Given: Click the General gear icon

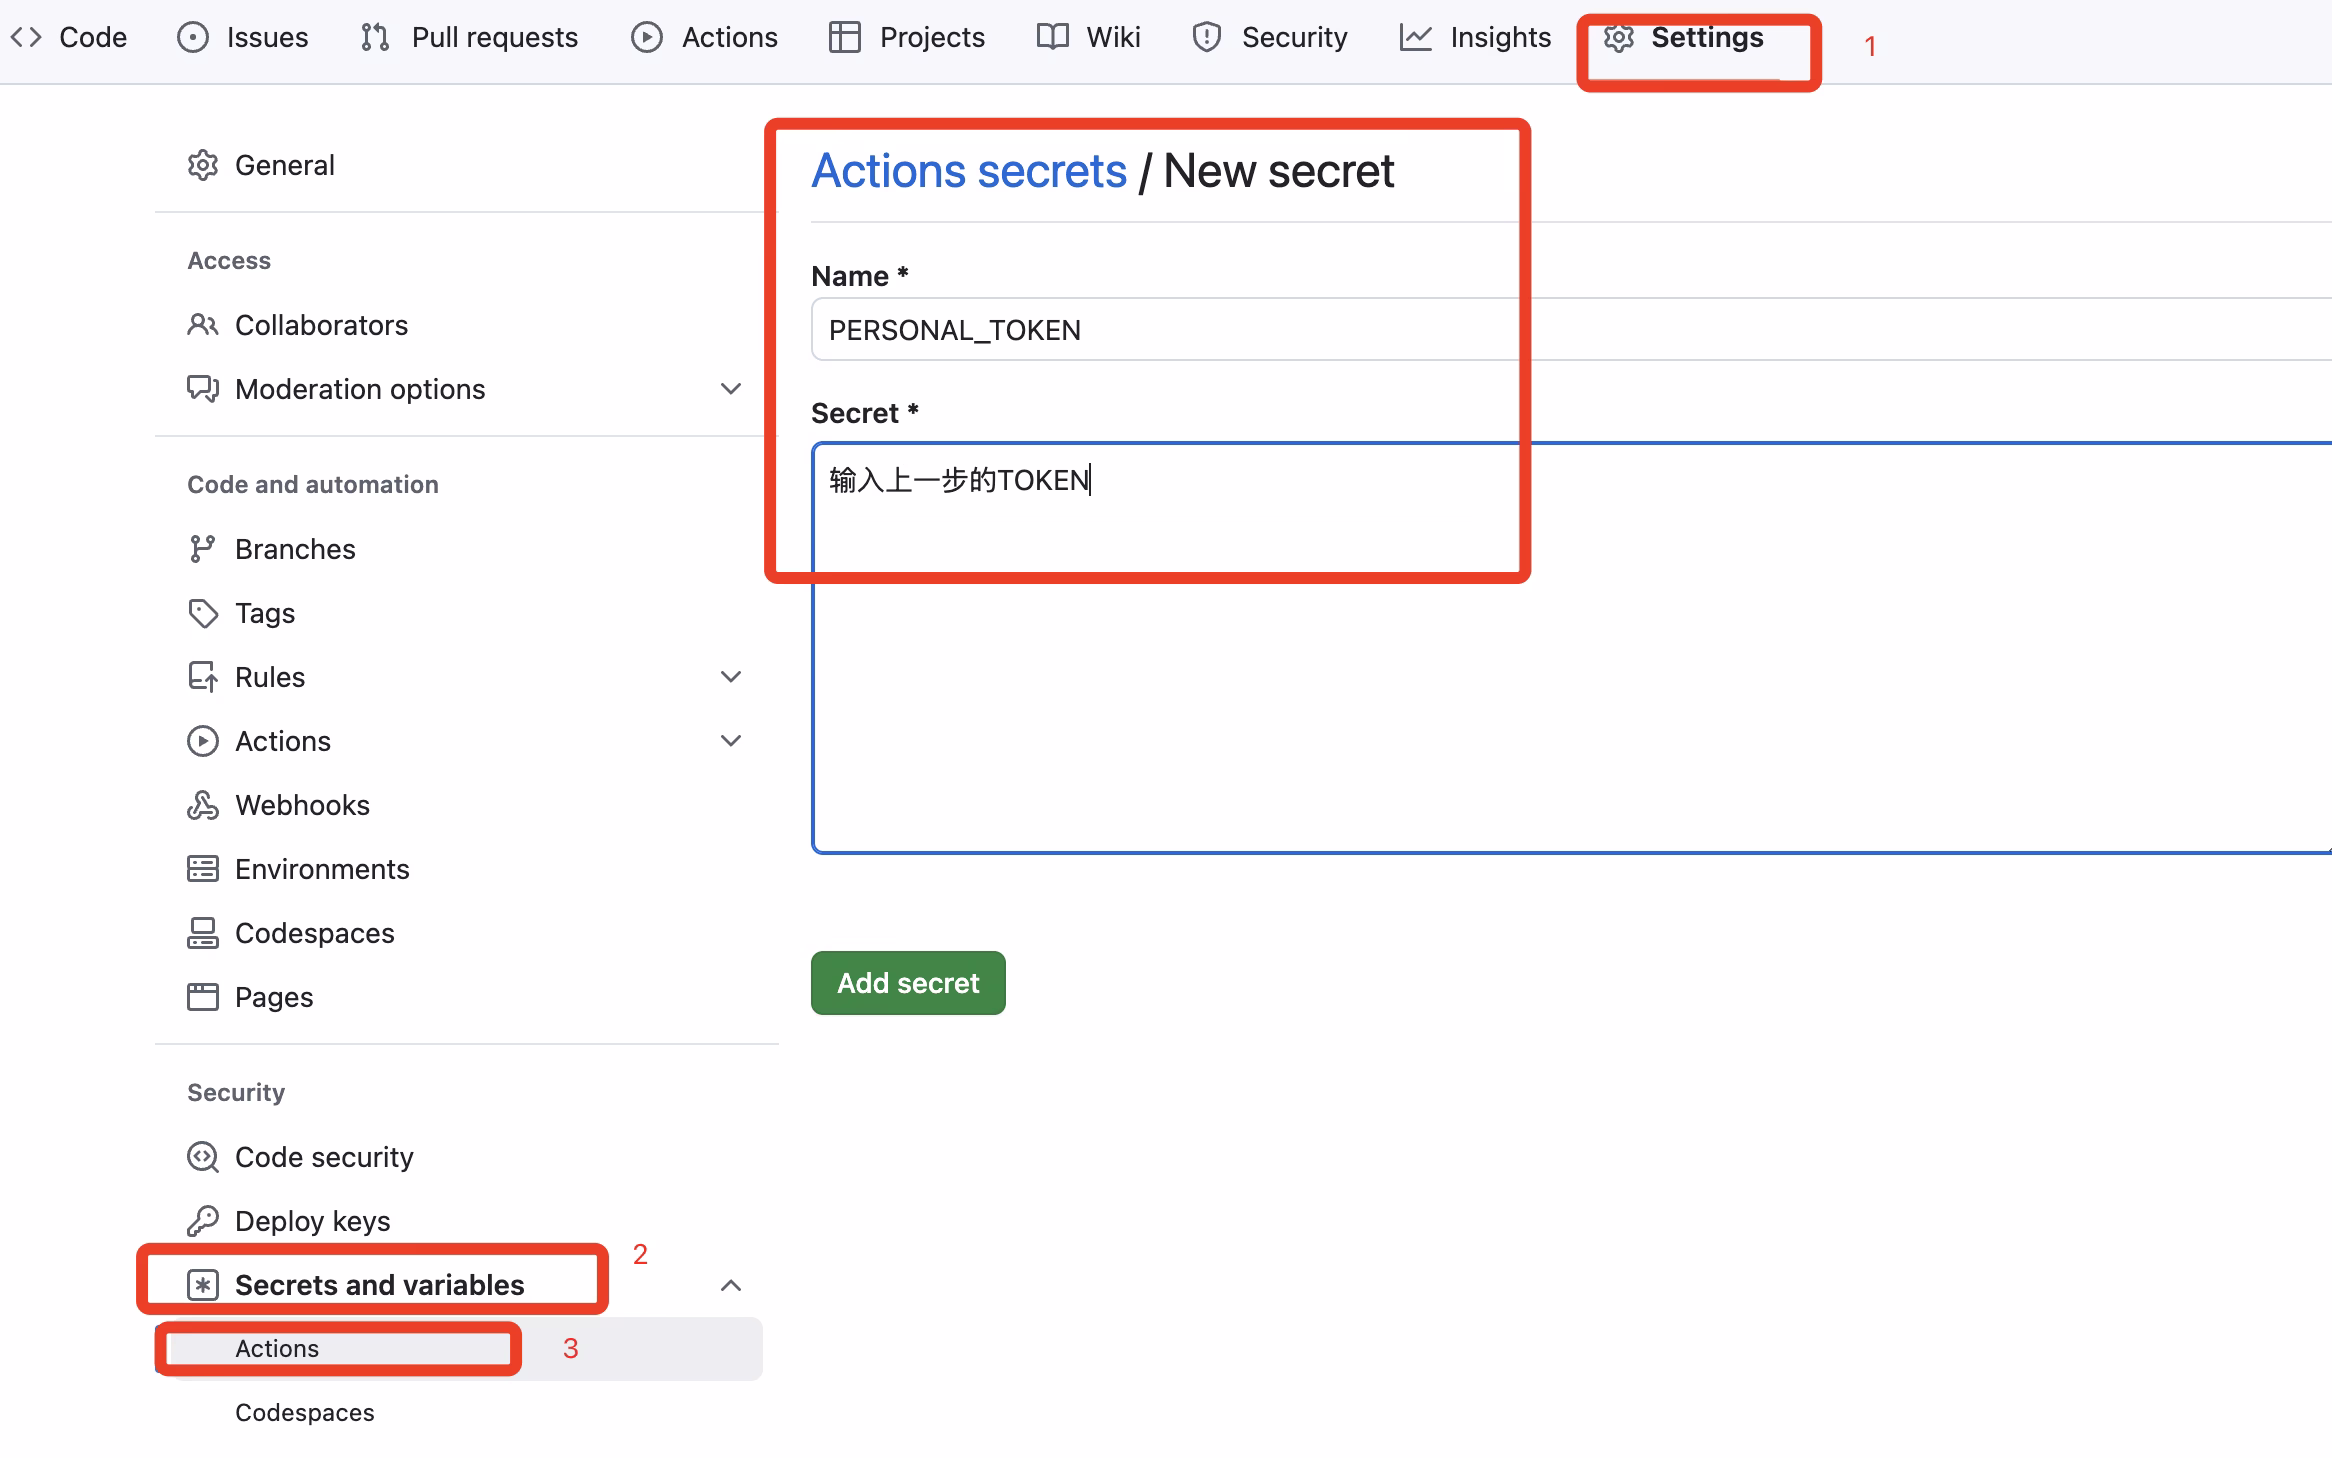Looking at the screenshot, I should click(203, 165).
